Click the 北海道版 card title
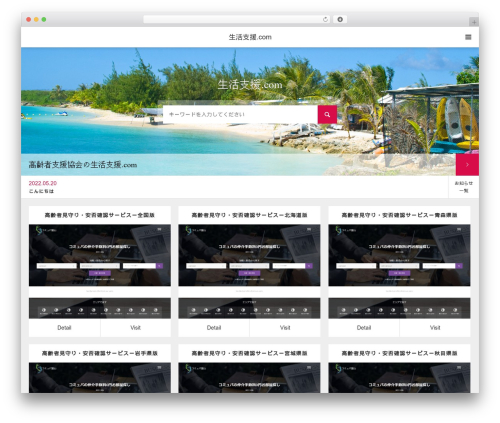The width and height of the screenshot is (500, 423). tap(249, 215)
